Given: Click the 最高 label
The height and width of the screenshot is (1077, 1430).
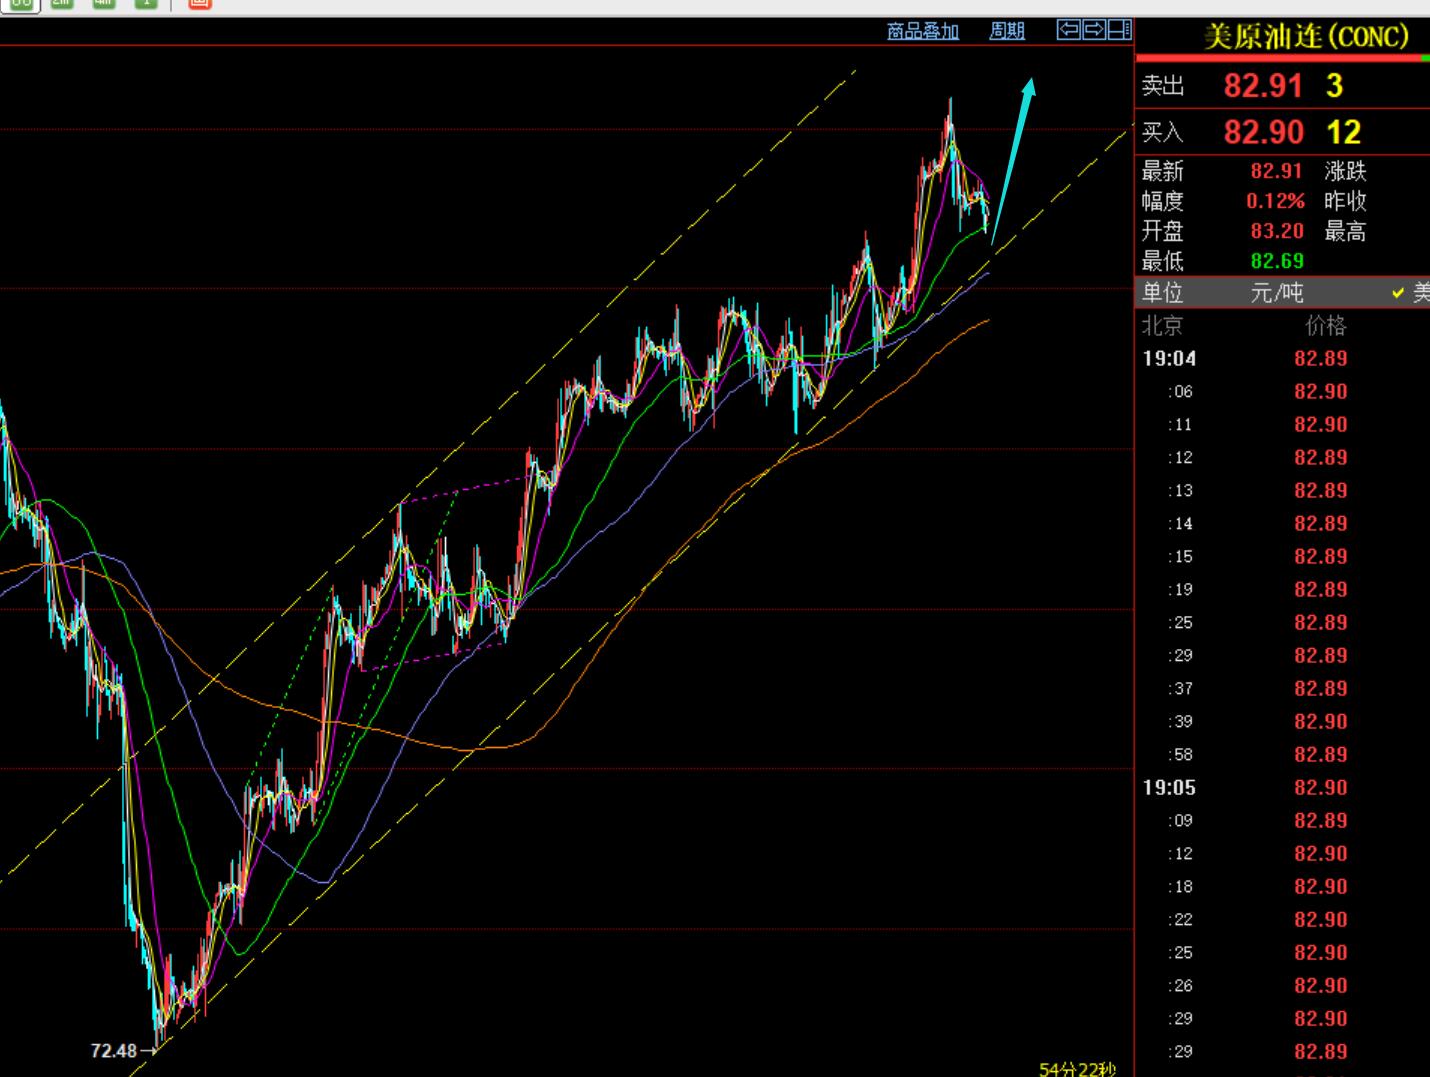Looking at the screenshot, I should click(1345, 231).
